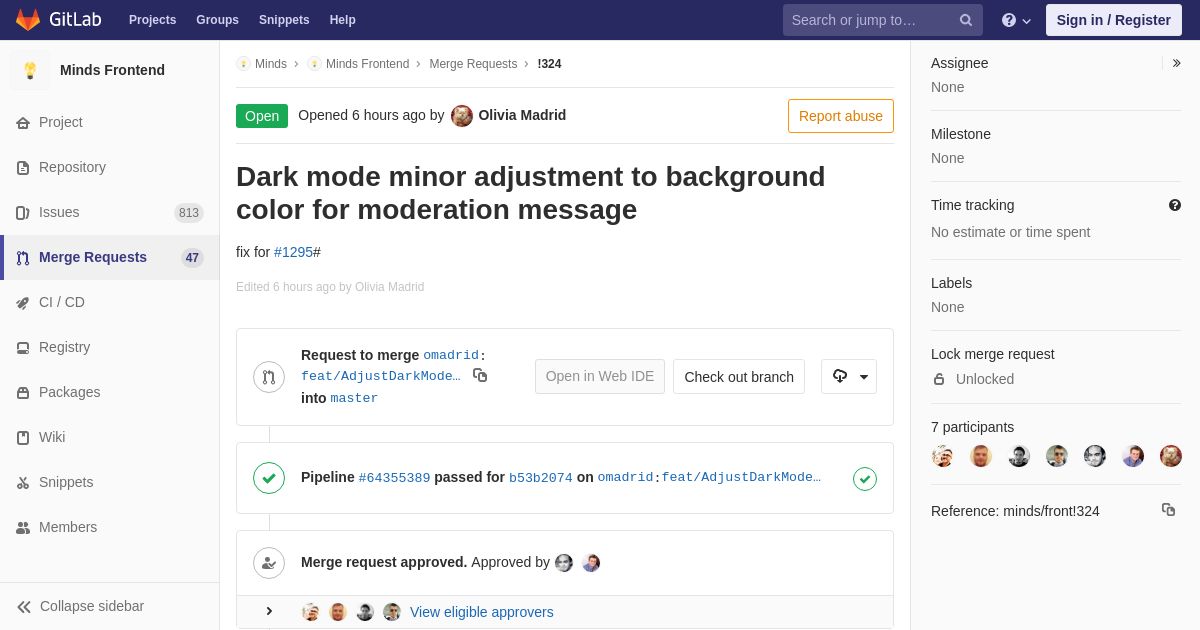Copy the merge request reference

[1168, 510]
